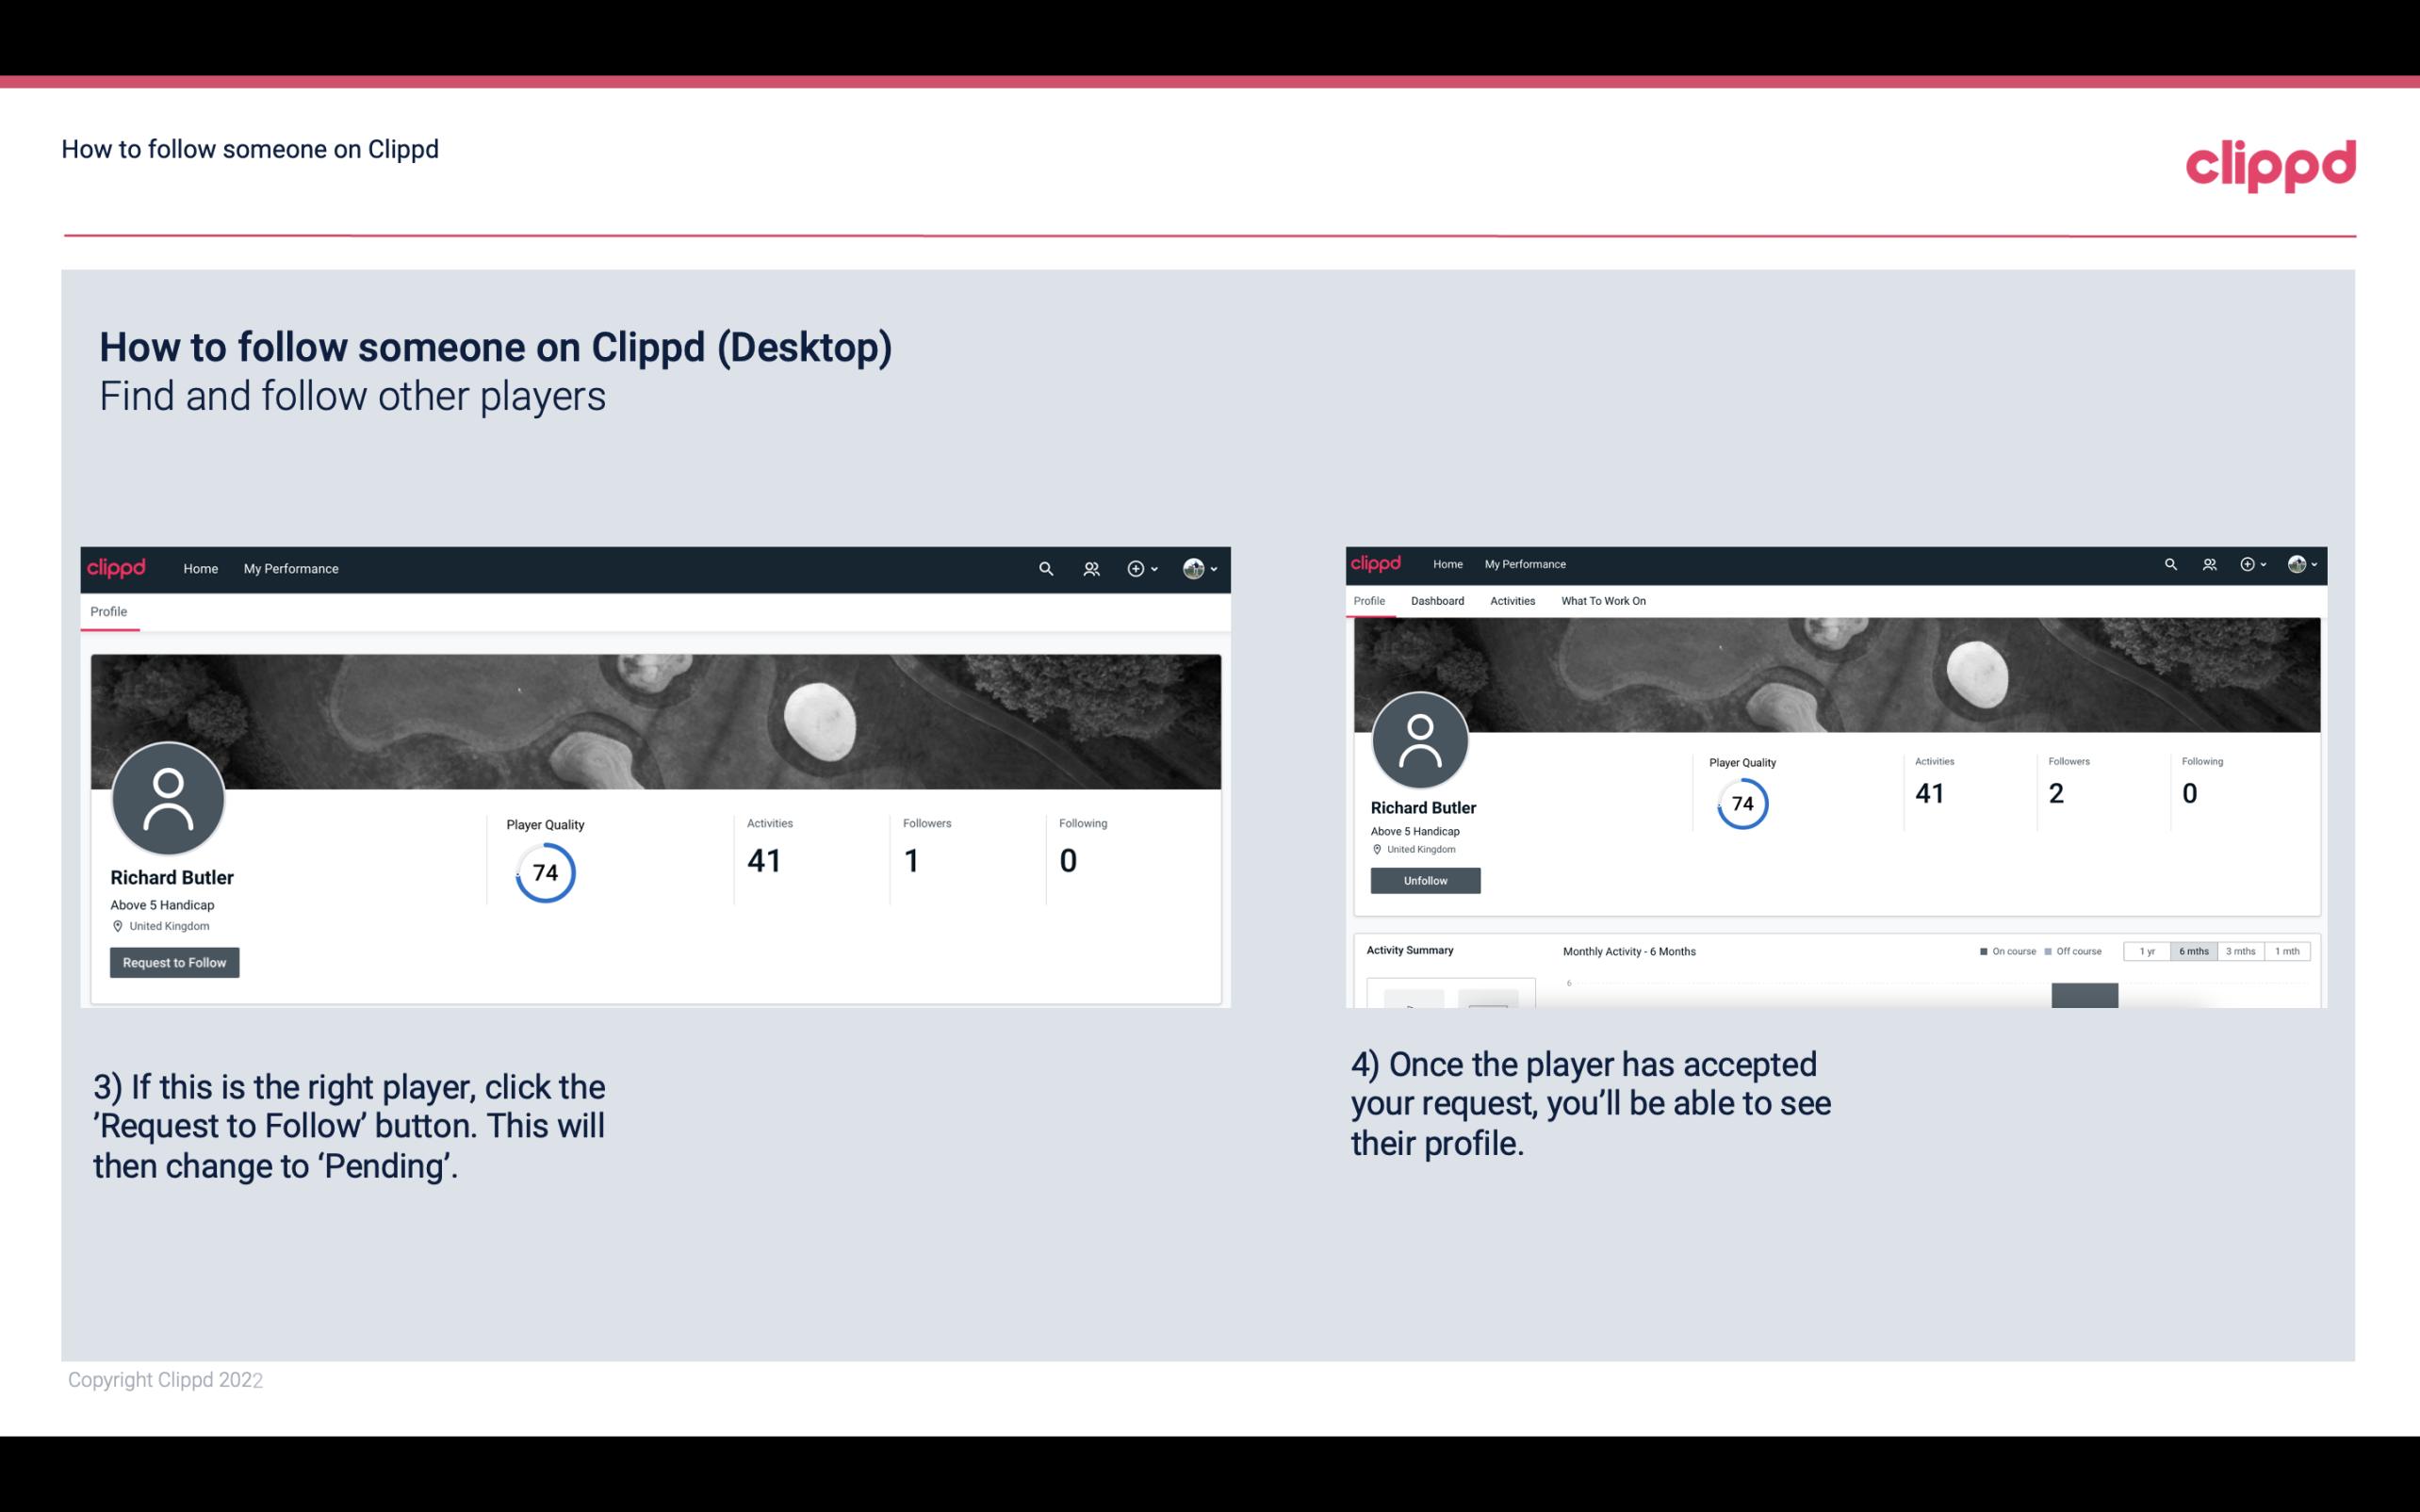Click the 'Request to Follow' button

coord(174,962)
